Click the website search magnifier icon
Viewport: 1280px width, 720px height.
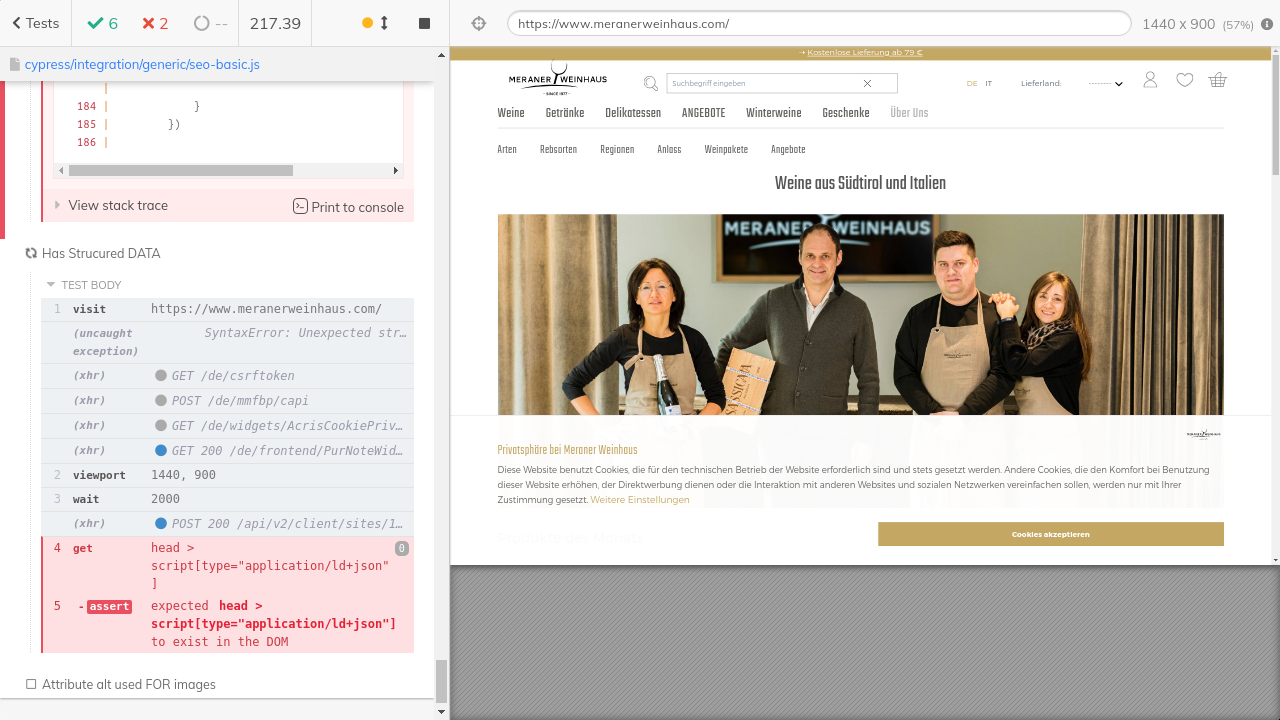(x=651, y=83)
